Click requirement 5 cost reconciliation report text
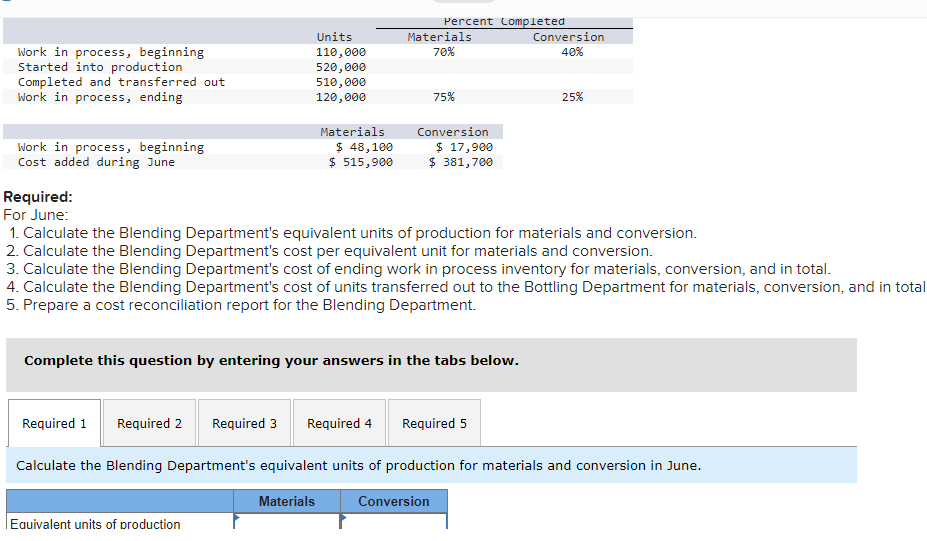 pyautogui.click(x=241, y=305)
